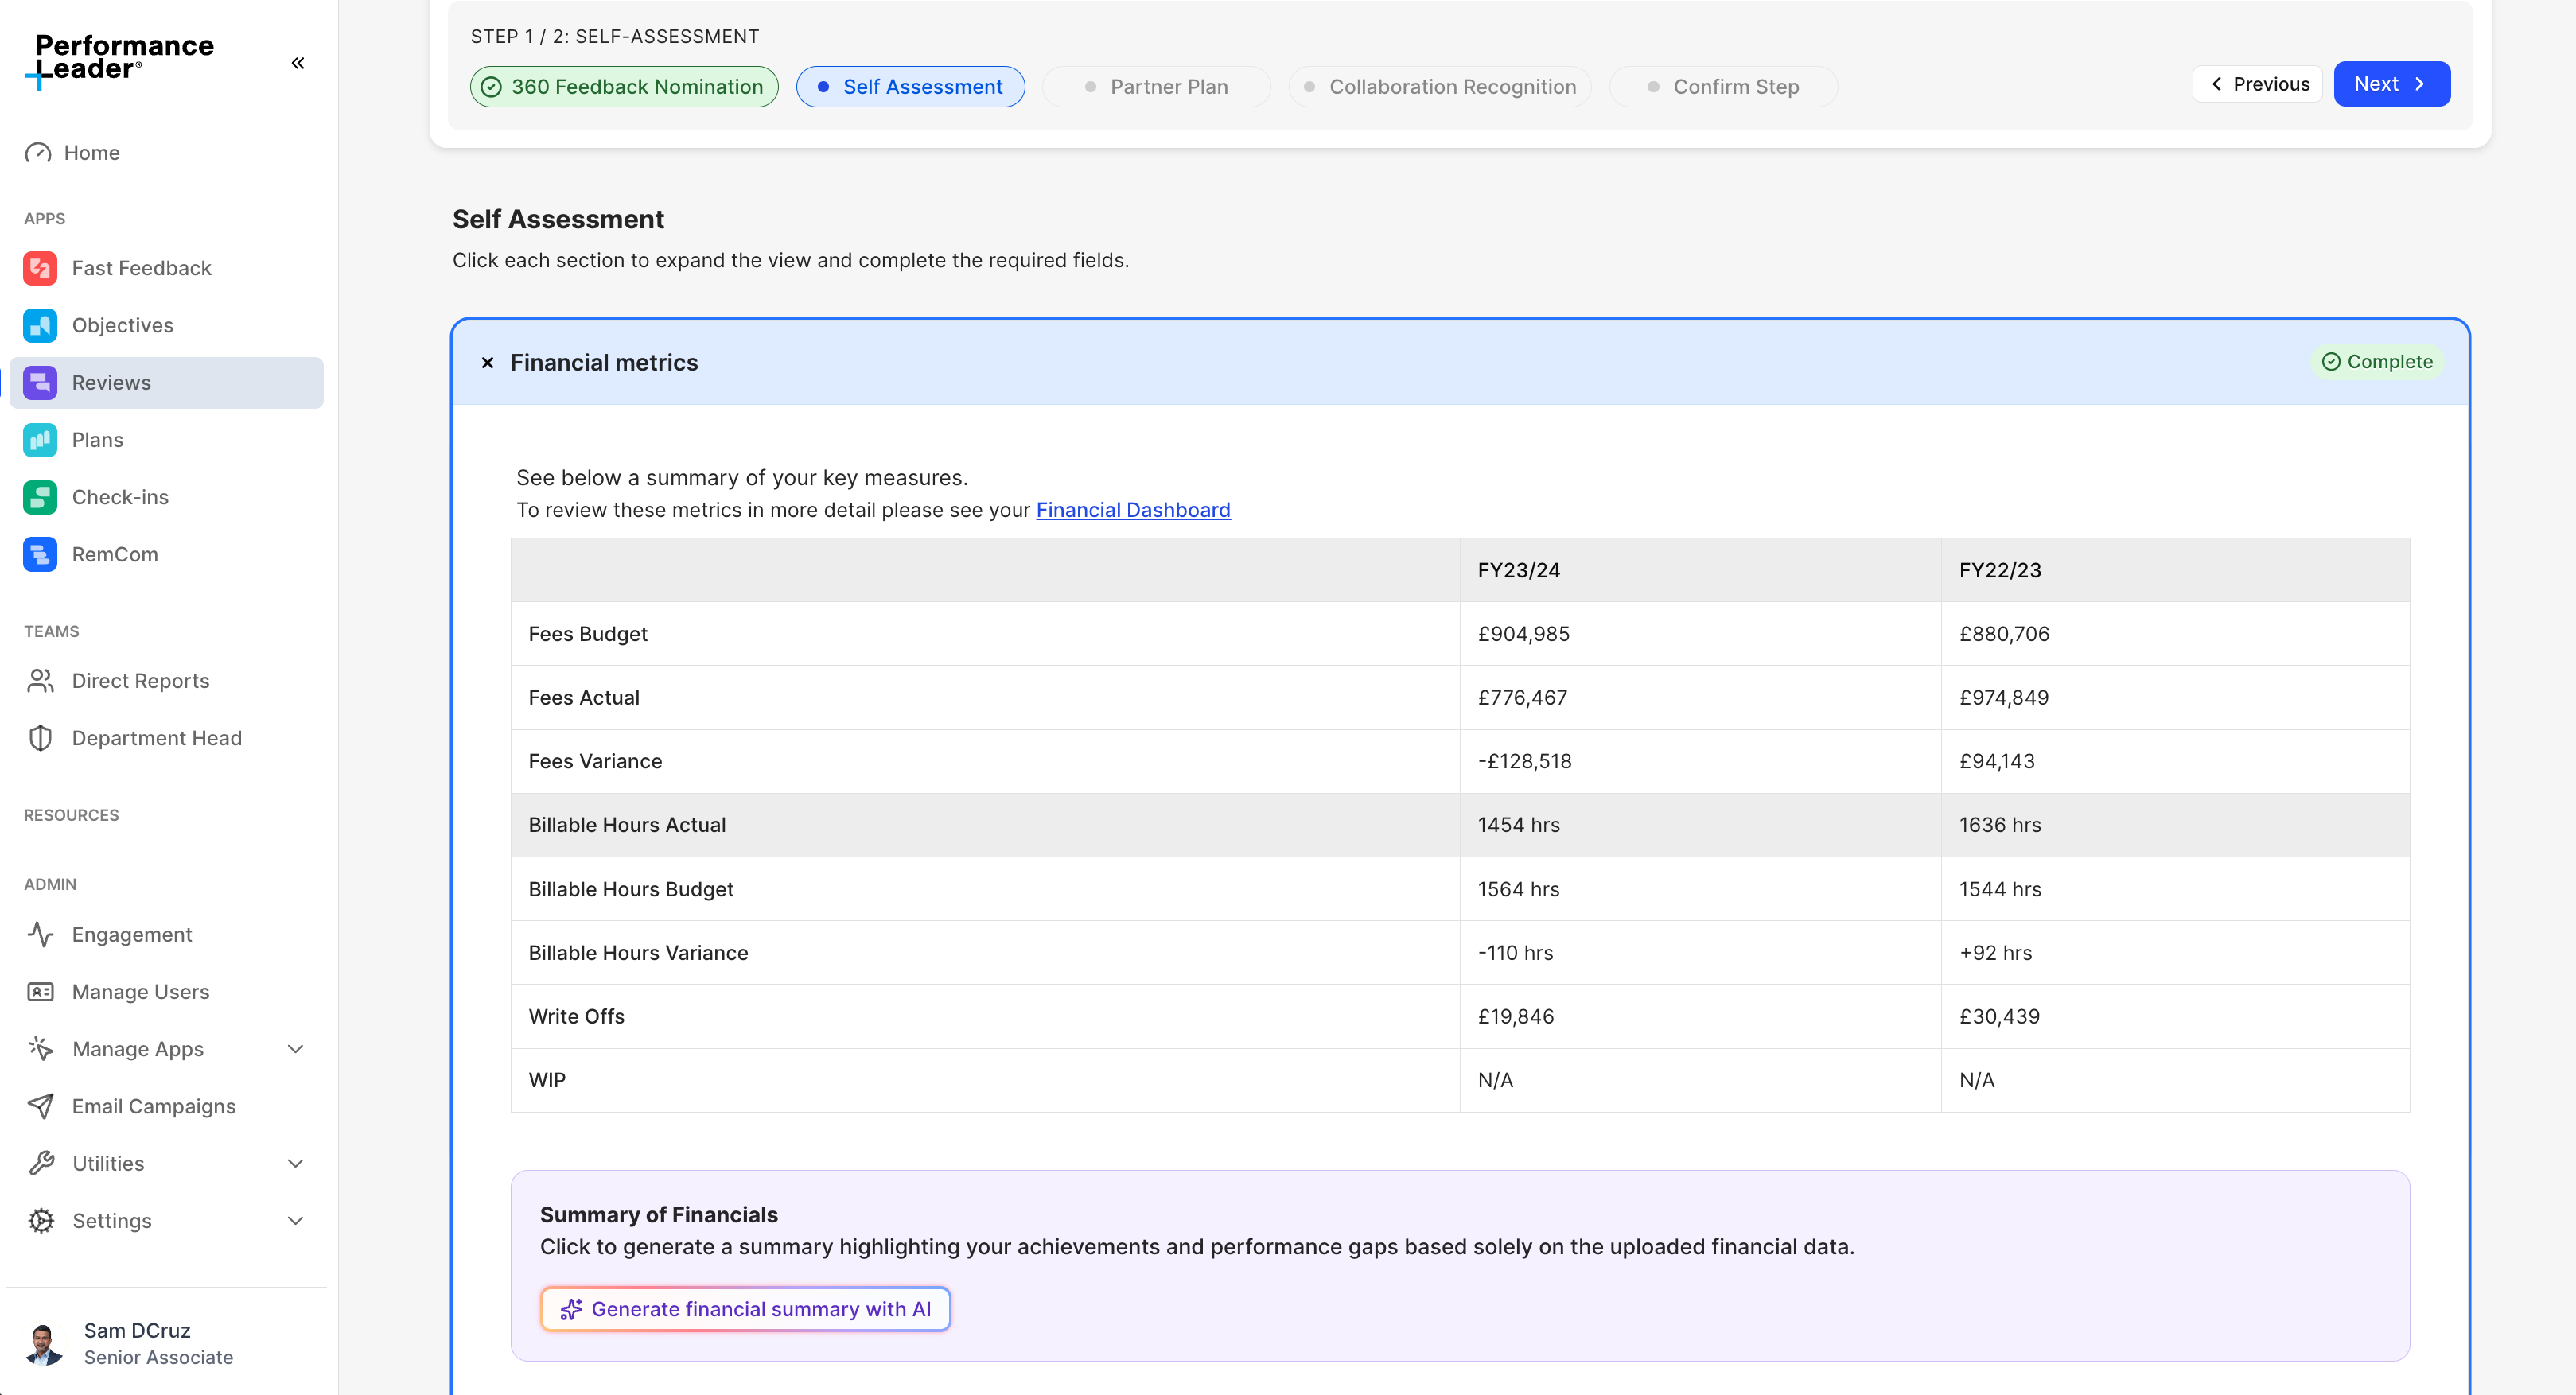The height and width of the screenshot is (1395, 2576).
Task: Open the Fast Feedback app icon
Action: [40, 268]
